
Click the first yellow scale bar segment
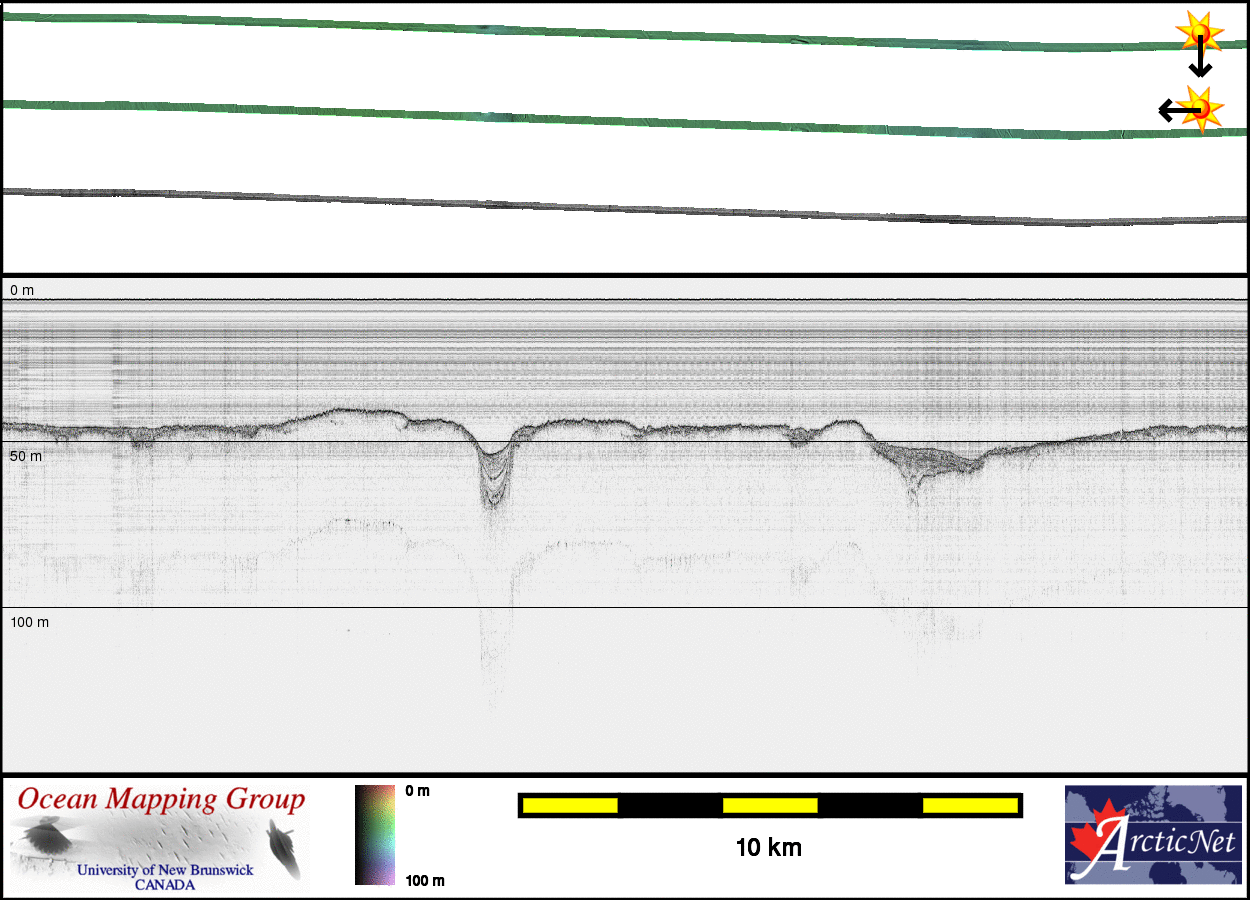coord(570,805)
